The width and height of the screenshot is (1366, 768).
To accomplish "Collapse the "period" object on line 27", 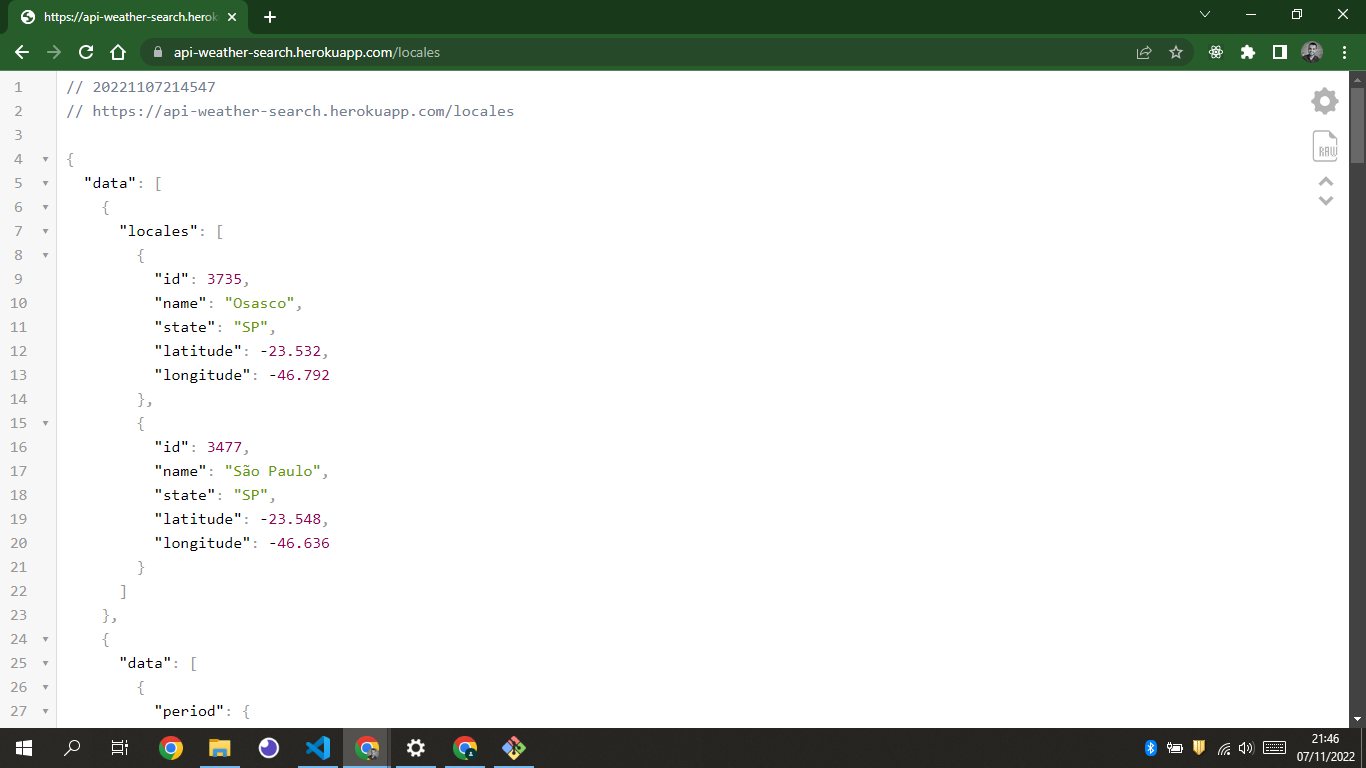I will [45, 711].
